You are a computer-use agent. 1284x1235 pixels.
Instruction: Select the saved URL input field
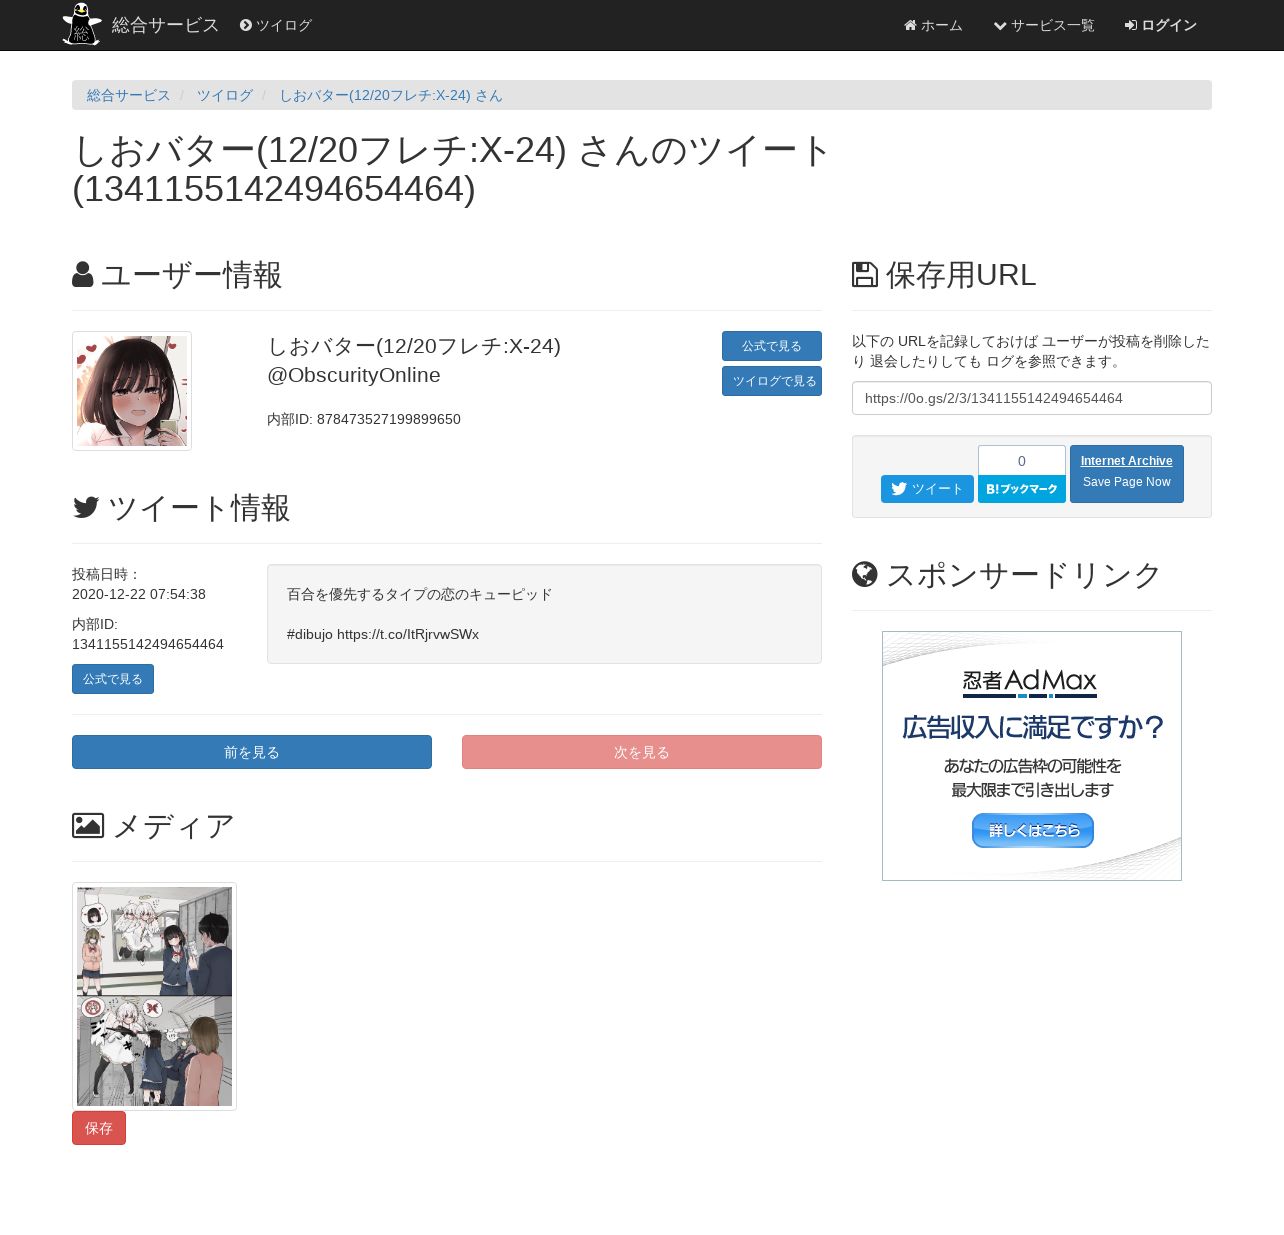(1032, 398)
